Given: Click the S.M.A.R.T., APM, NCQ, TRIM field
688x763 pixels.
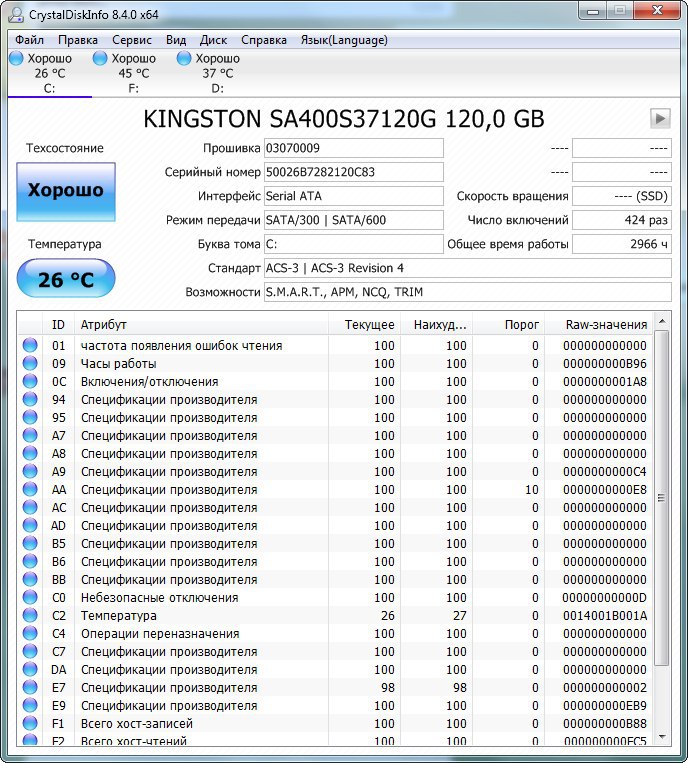Looking at the screenshot, I should (468, 292).
